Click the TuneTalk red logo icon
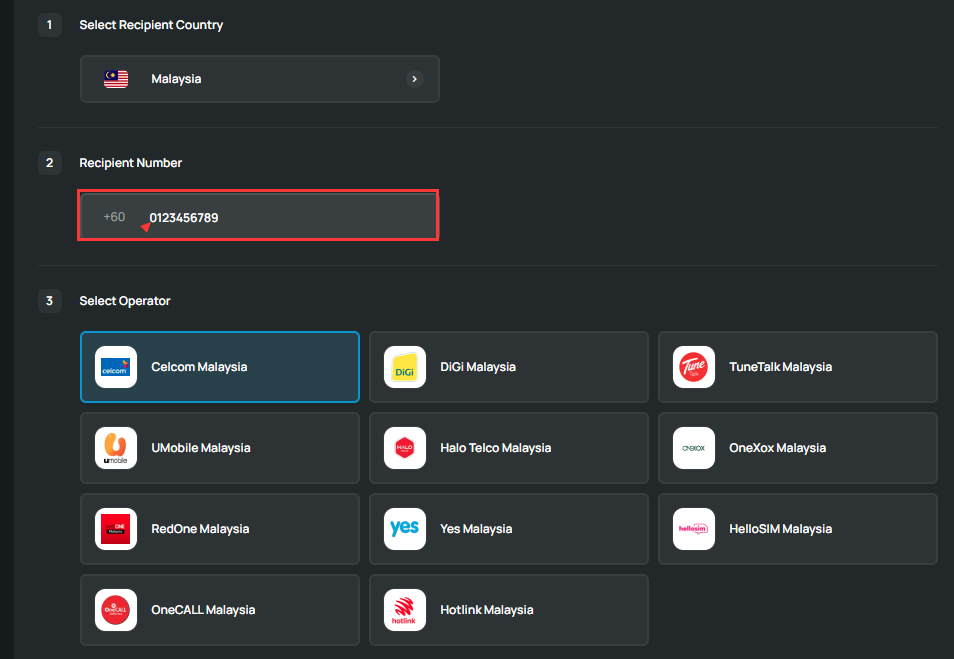This screenshot has width=954, height=659. pos(694,367)
